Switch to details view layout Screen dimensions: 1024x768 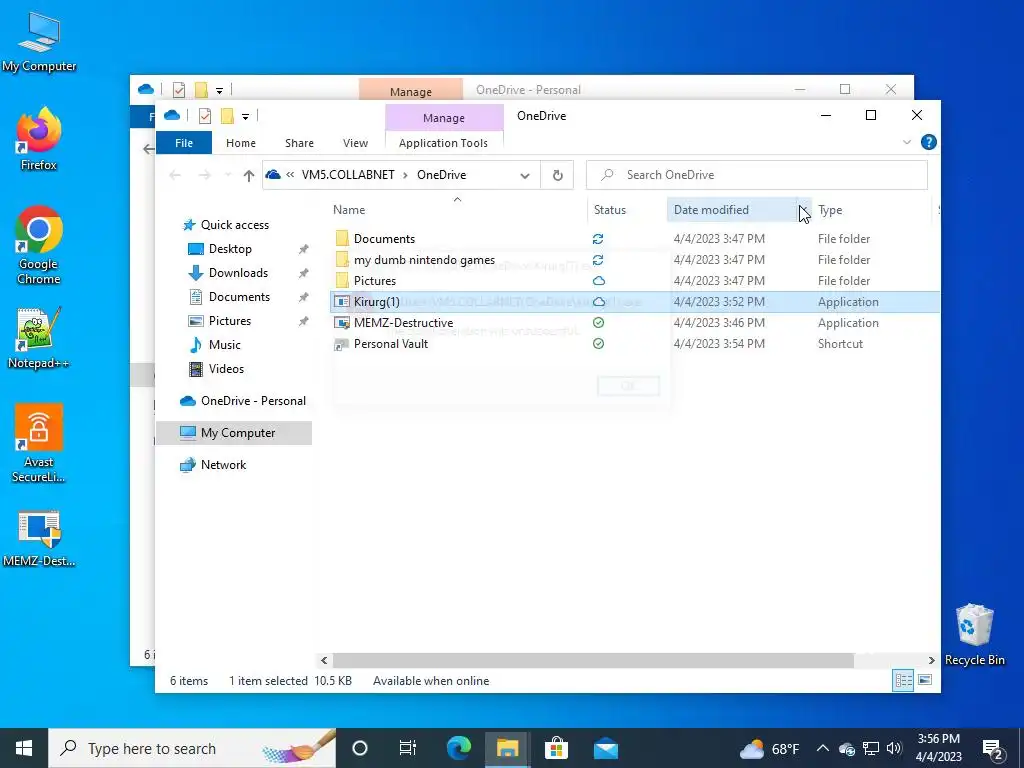(x=903, y=680)
